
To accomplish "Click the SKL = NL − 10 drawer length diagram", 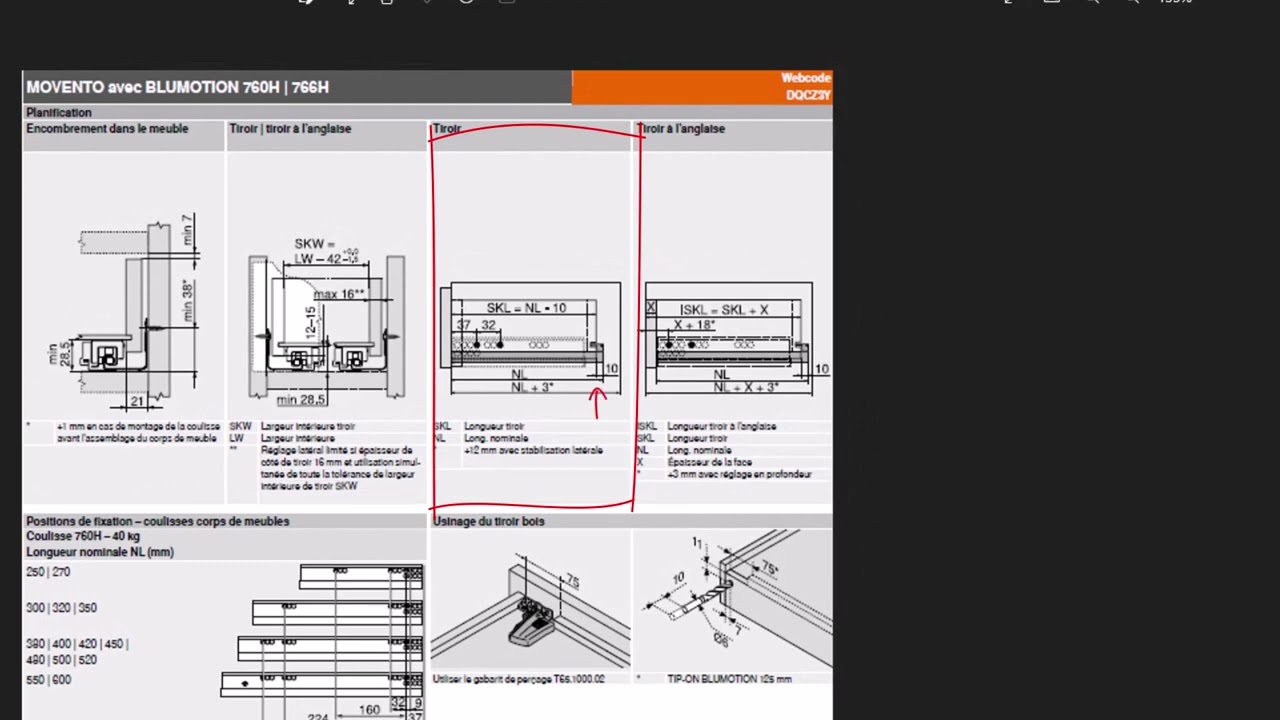I will 531,338.
